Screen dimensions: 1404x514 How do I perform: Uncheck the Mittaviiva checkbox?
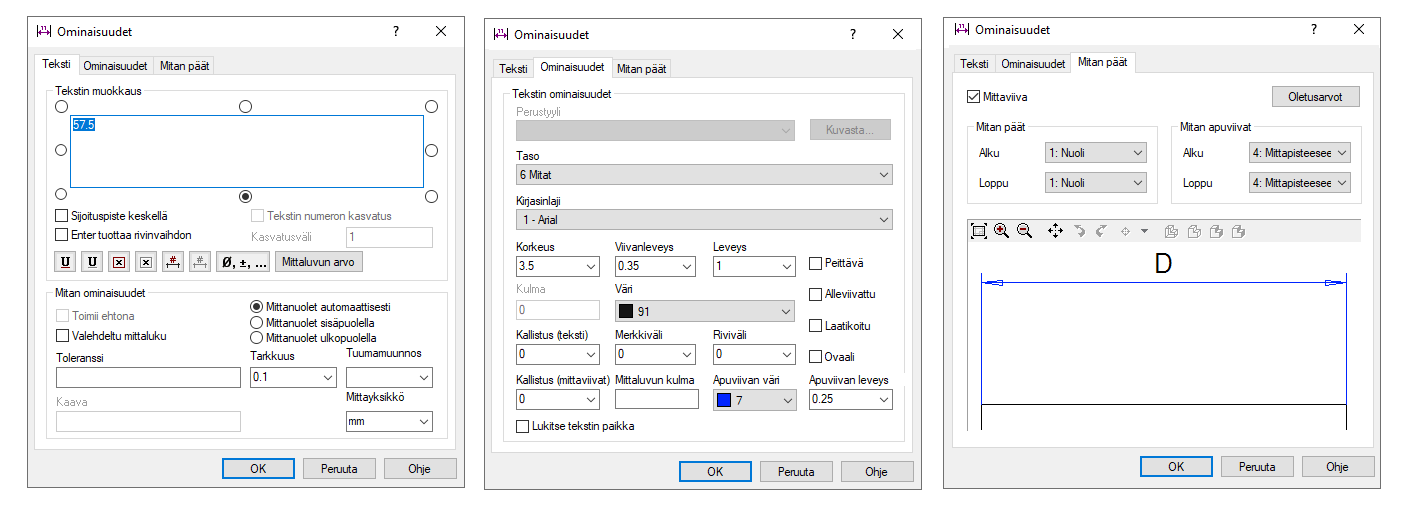[x=974, y=97]
